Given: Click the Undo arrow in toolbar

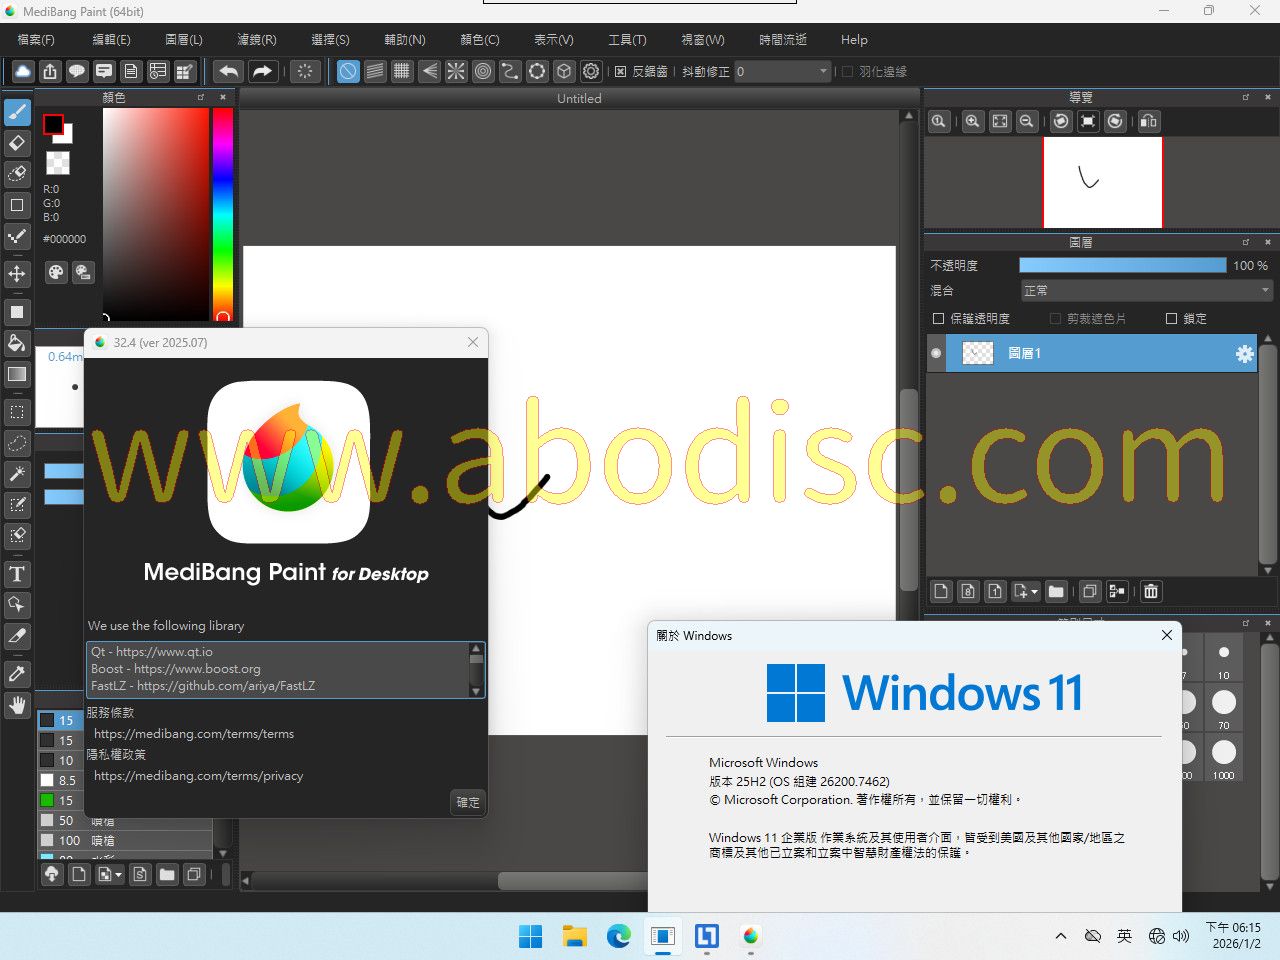Looking at the screenshot, I should tap(229, 71).
